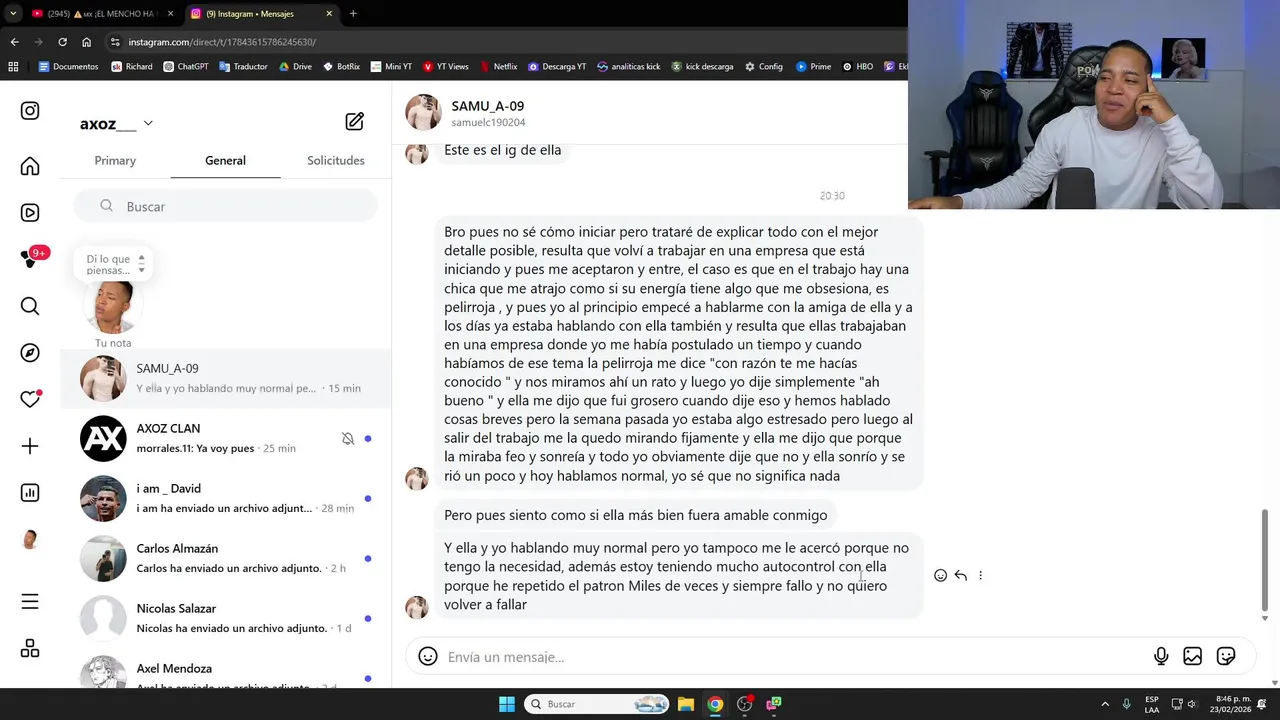The height and width of the screenshot is (720, 1280).
Task: Open the Axel Mendoza conversation
Action: (226, 669)
